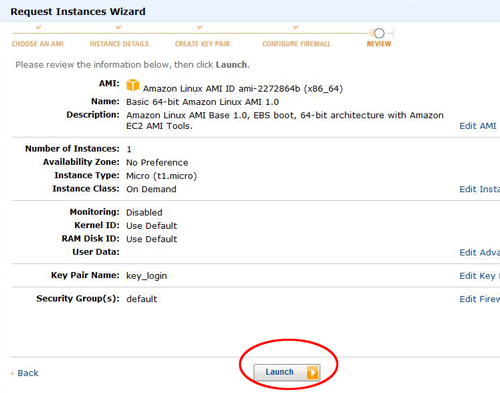500x393 pixels.
Task: Click text 'Basic 64-bit Amazon Linux AMI 1.0'
Action: 203,102
